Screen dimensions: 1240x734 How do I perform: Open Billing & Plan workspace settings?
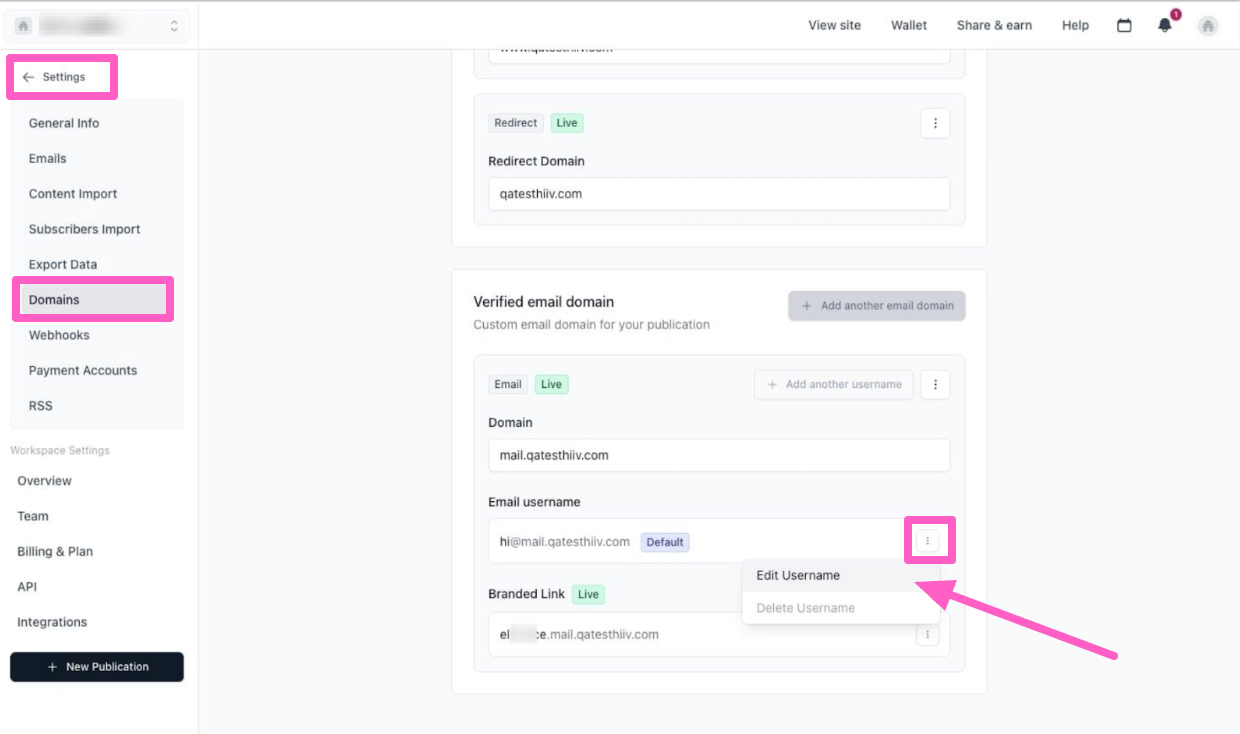click(55, 552)
